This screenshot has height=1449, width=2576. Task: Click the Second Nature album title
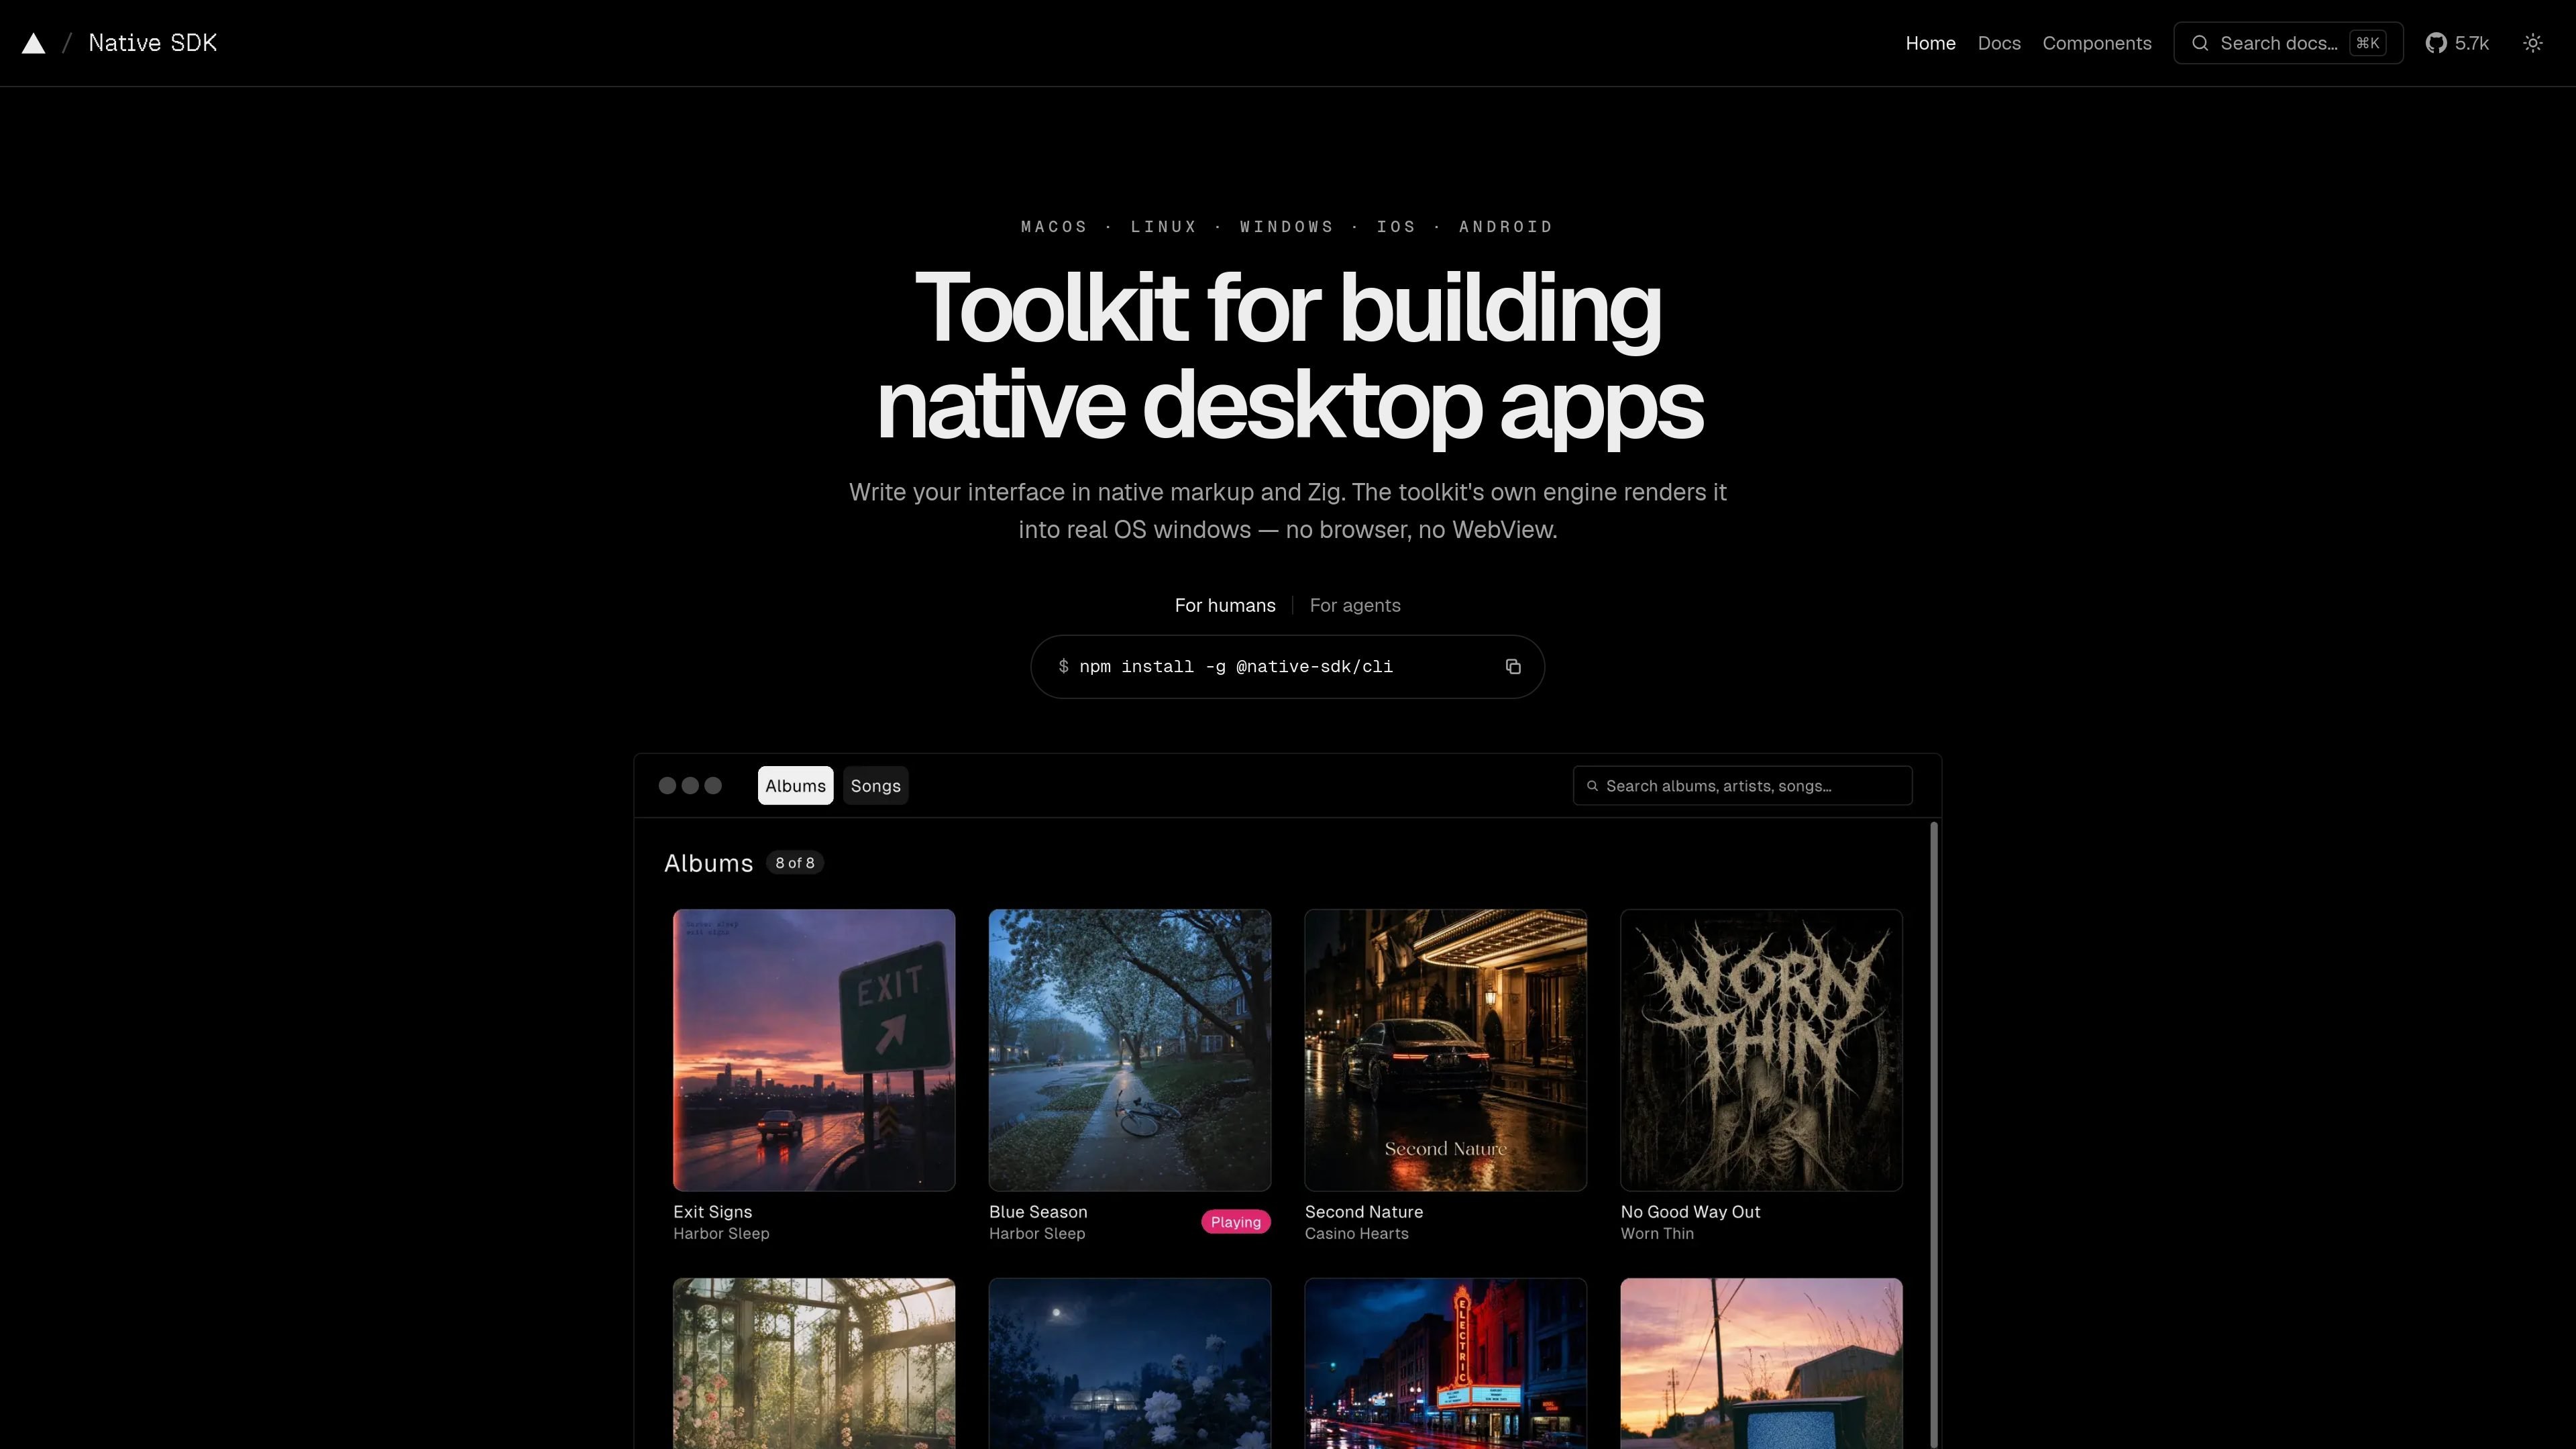[1364, 1211]
